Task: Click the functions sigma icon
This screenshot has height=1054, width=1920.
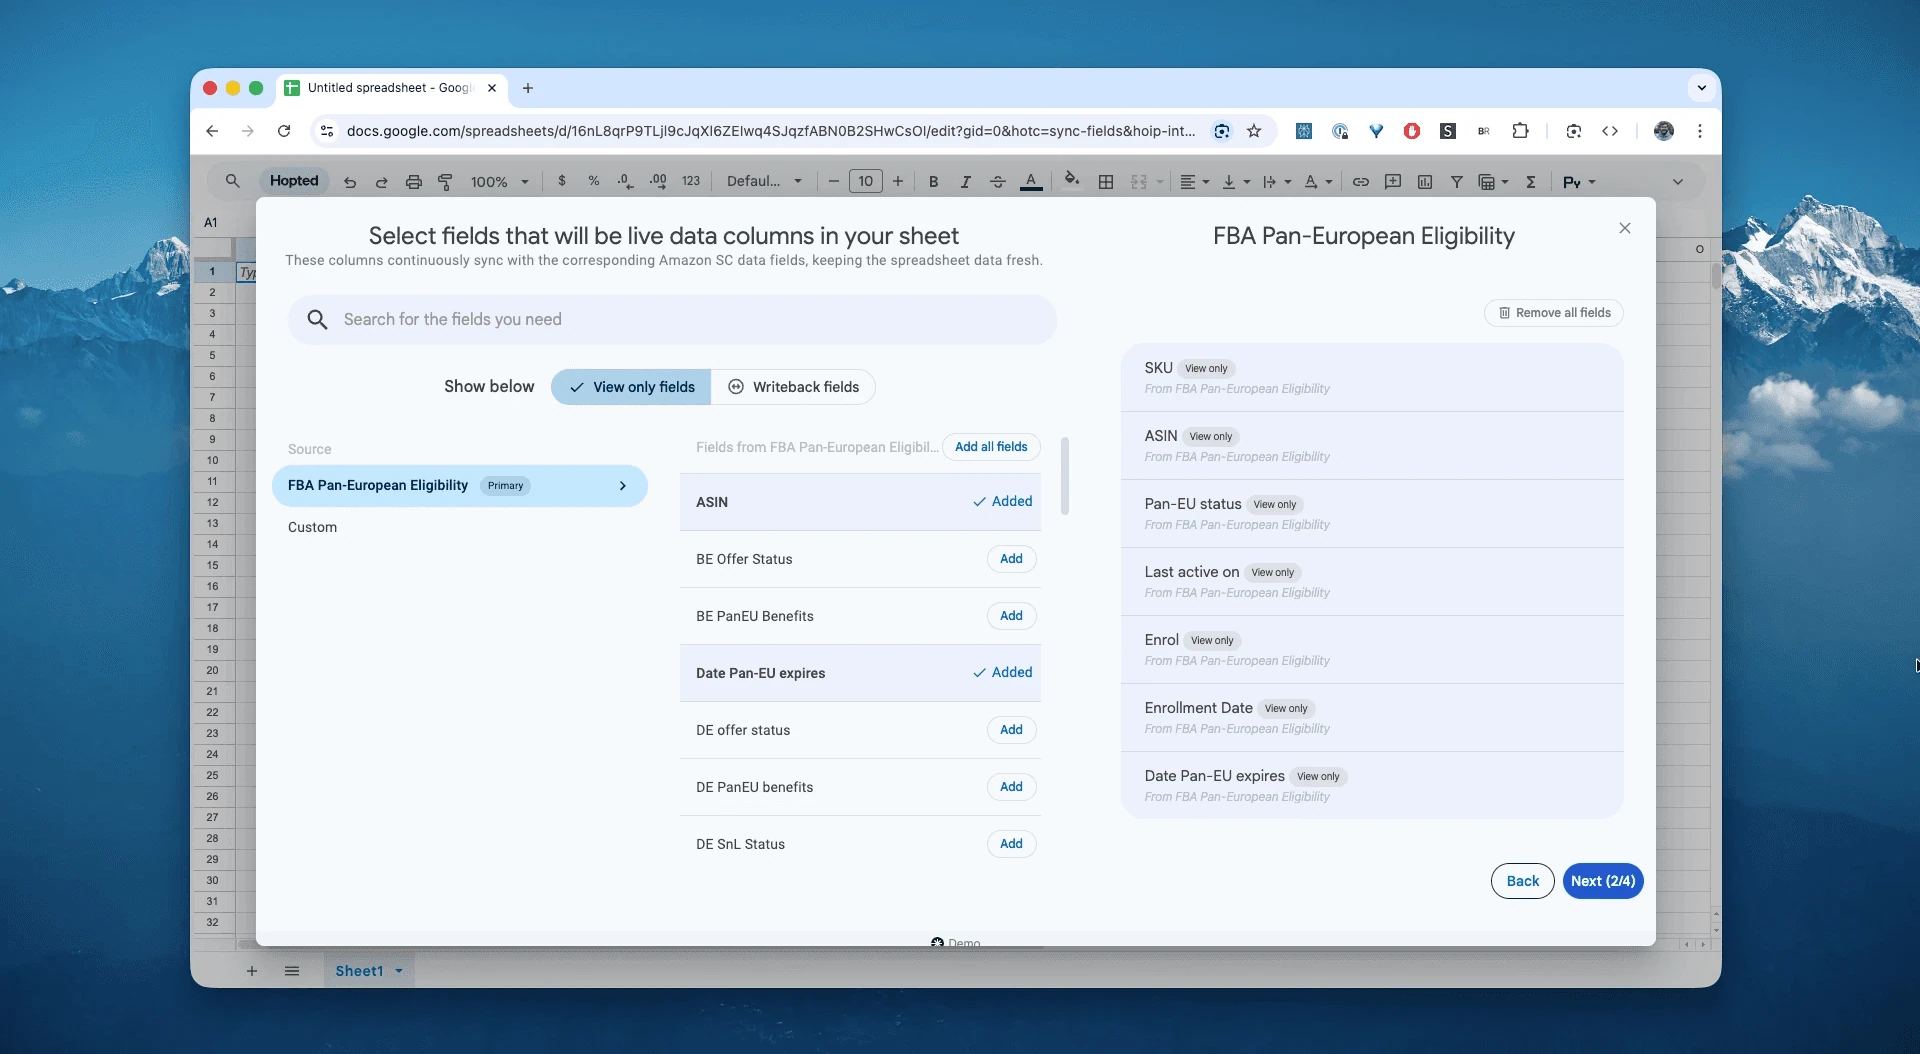Action: pos(1531,181)
